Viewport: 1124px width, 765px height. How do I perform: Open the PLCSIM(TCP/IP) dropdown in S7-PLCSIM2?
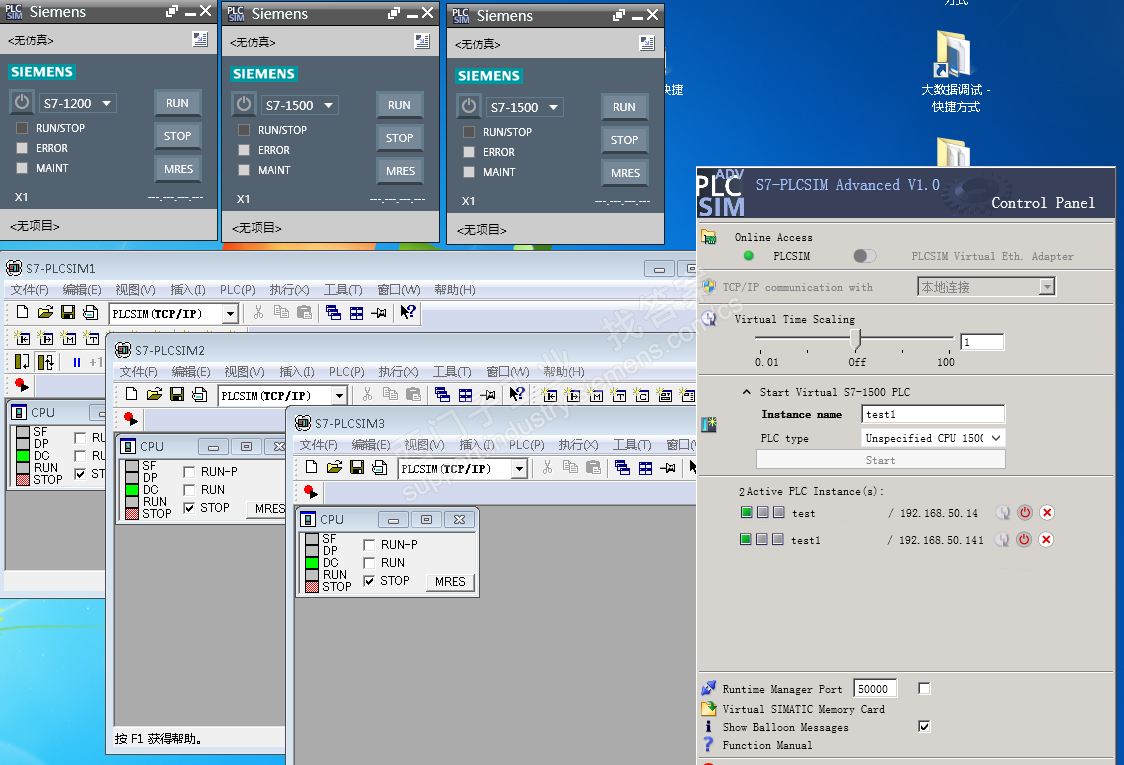point(339,396)
